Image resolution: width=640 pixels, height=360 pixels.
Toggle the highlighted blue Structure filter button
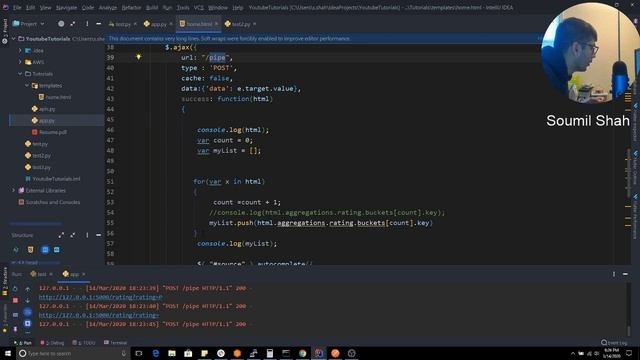[45, 250]
